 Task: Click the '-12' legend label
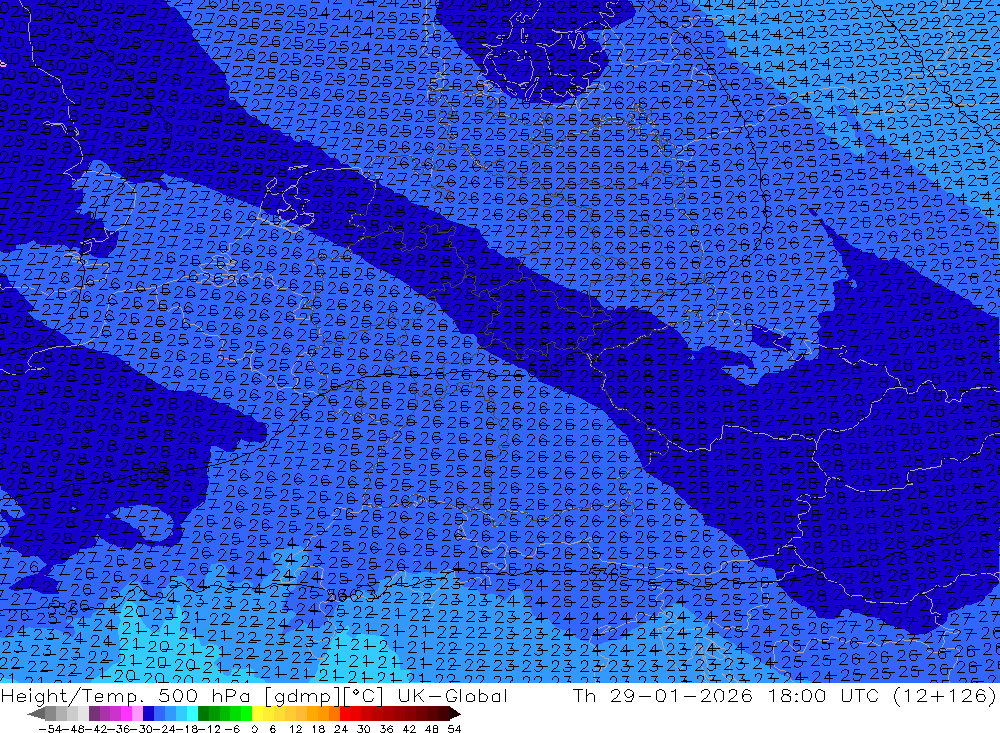click(x=209, y=729)
